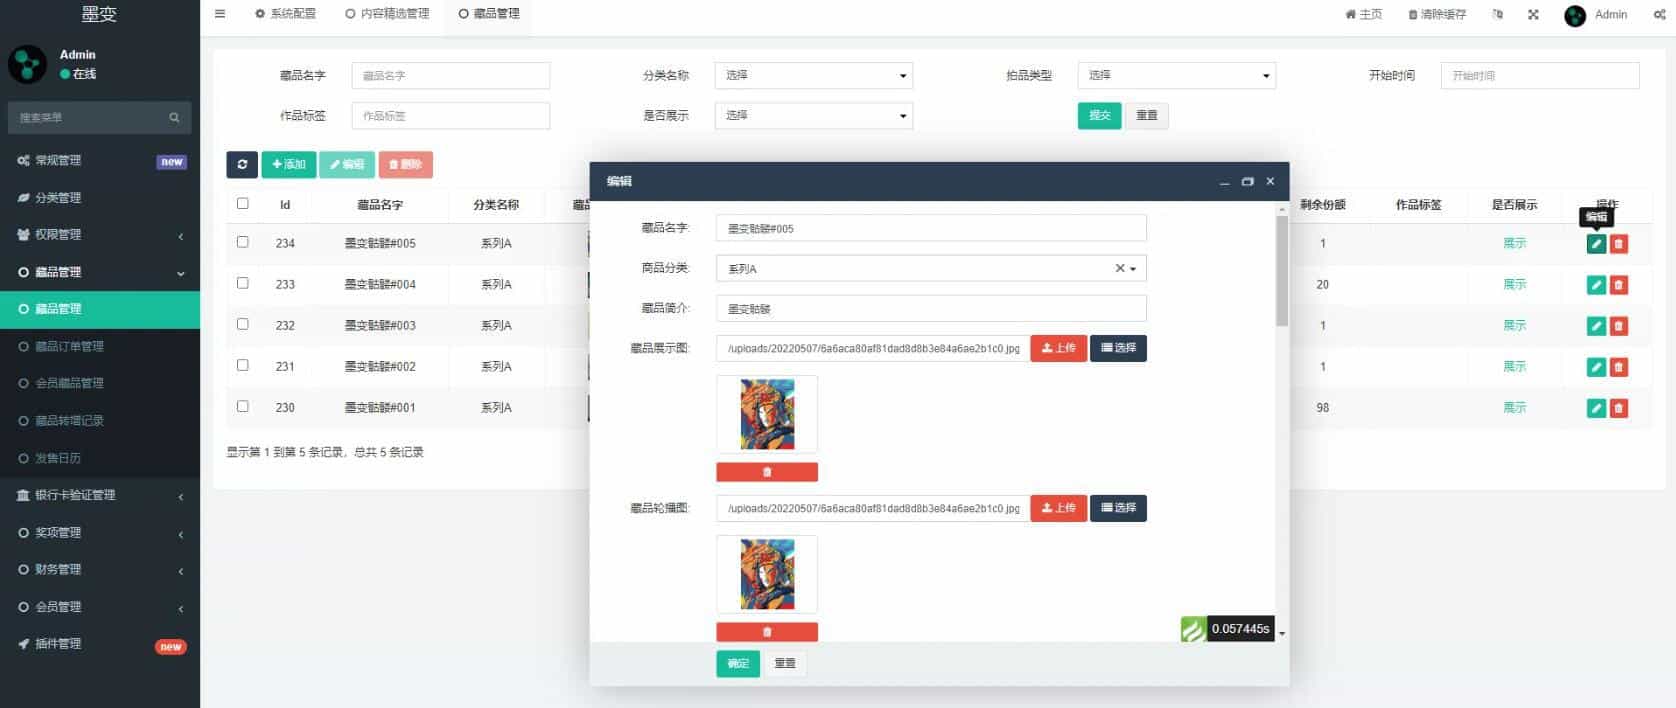1676x708 pixels.
Task: Click the 确定 button in the edit dialog
Action: (738, 664)
